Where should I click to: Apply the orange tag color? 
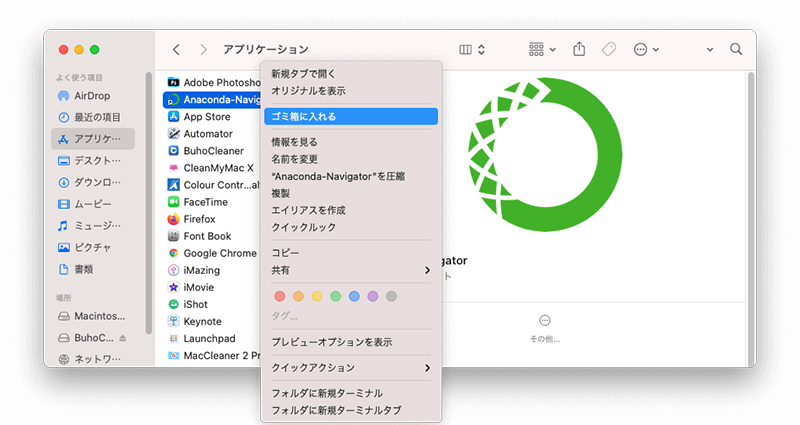(x=298, y=296)
